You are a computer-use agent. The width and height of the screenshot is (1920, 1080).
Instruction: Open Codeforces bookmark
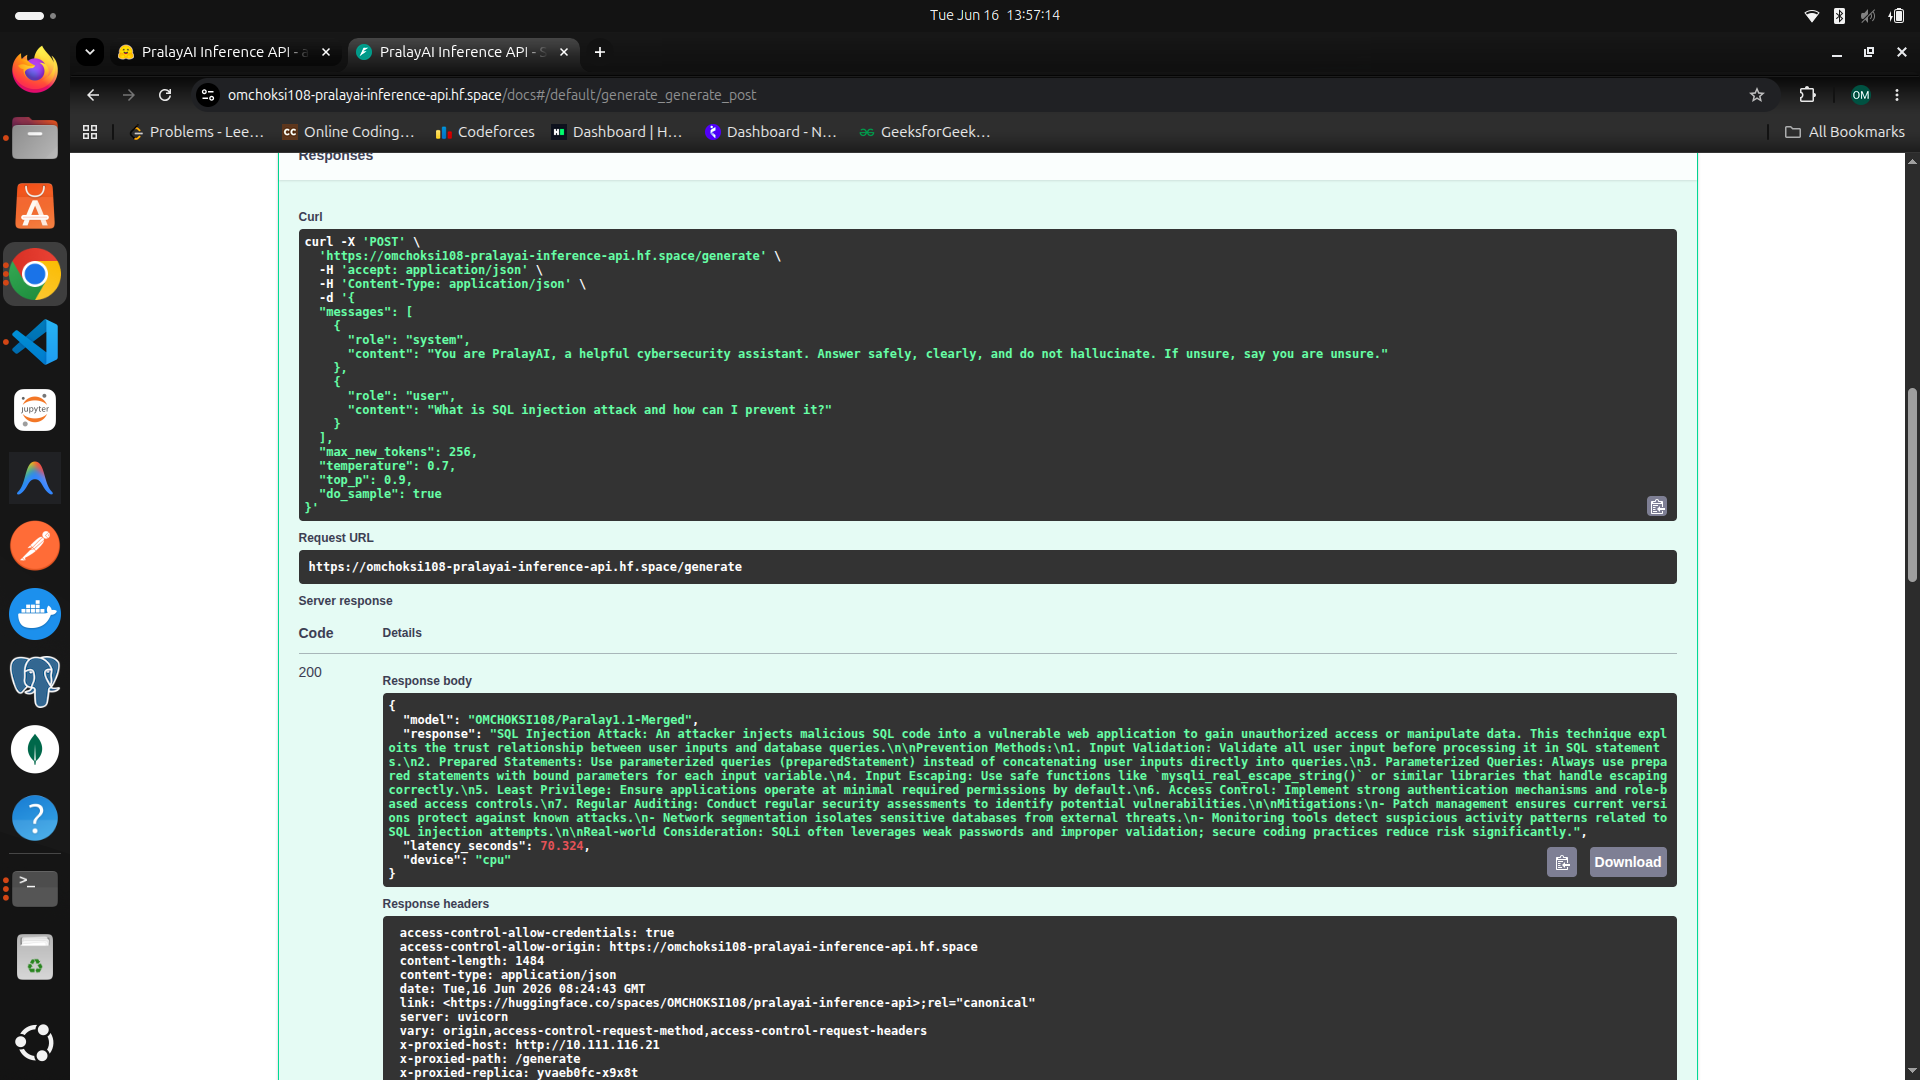485,132
